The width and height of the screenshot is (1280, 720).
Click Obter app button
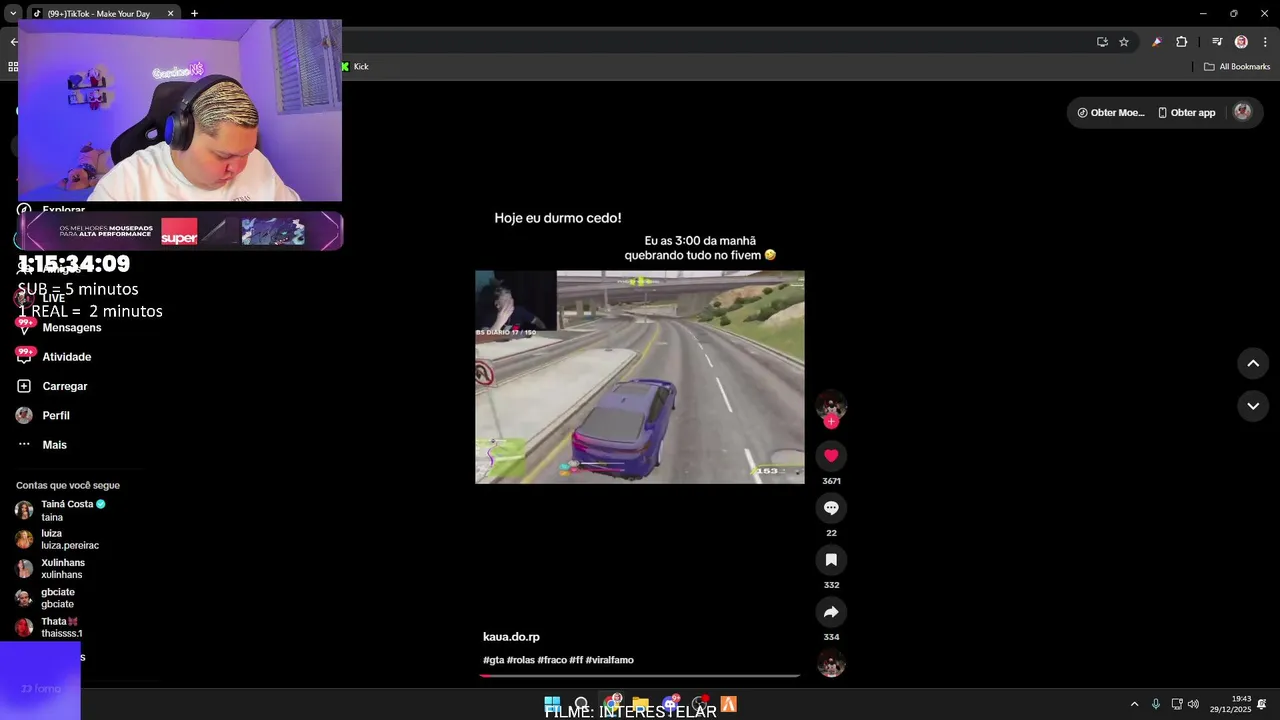1186,113
